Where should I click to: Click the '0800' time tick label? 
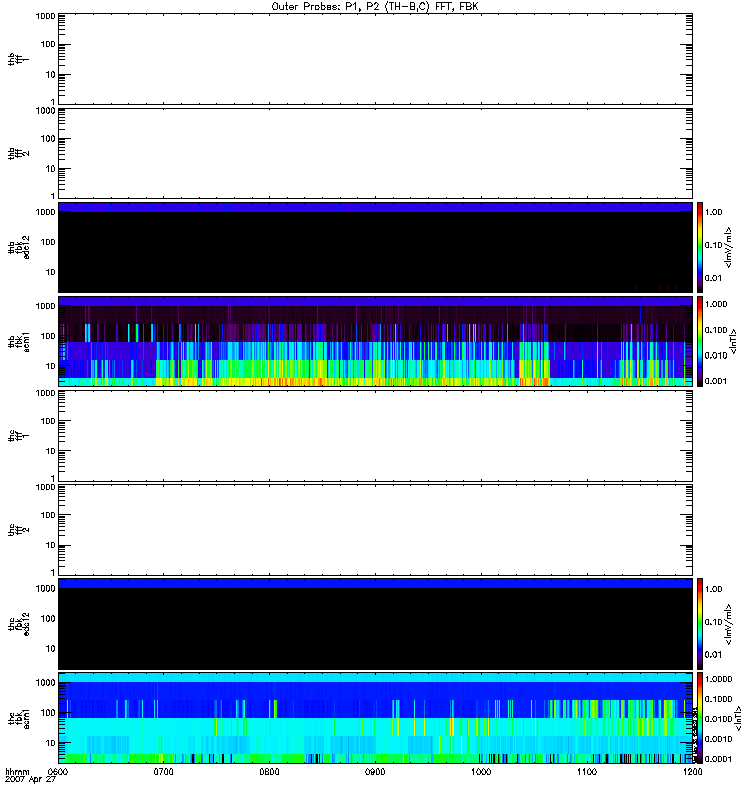tap(269, 771)
